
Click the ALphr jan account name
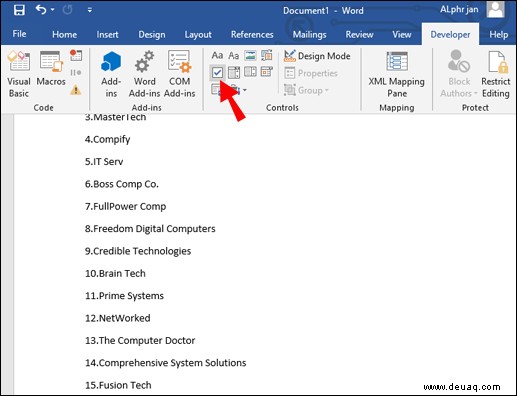459,10
